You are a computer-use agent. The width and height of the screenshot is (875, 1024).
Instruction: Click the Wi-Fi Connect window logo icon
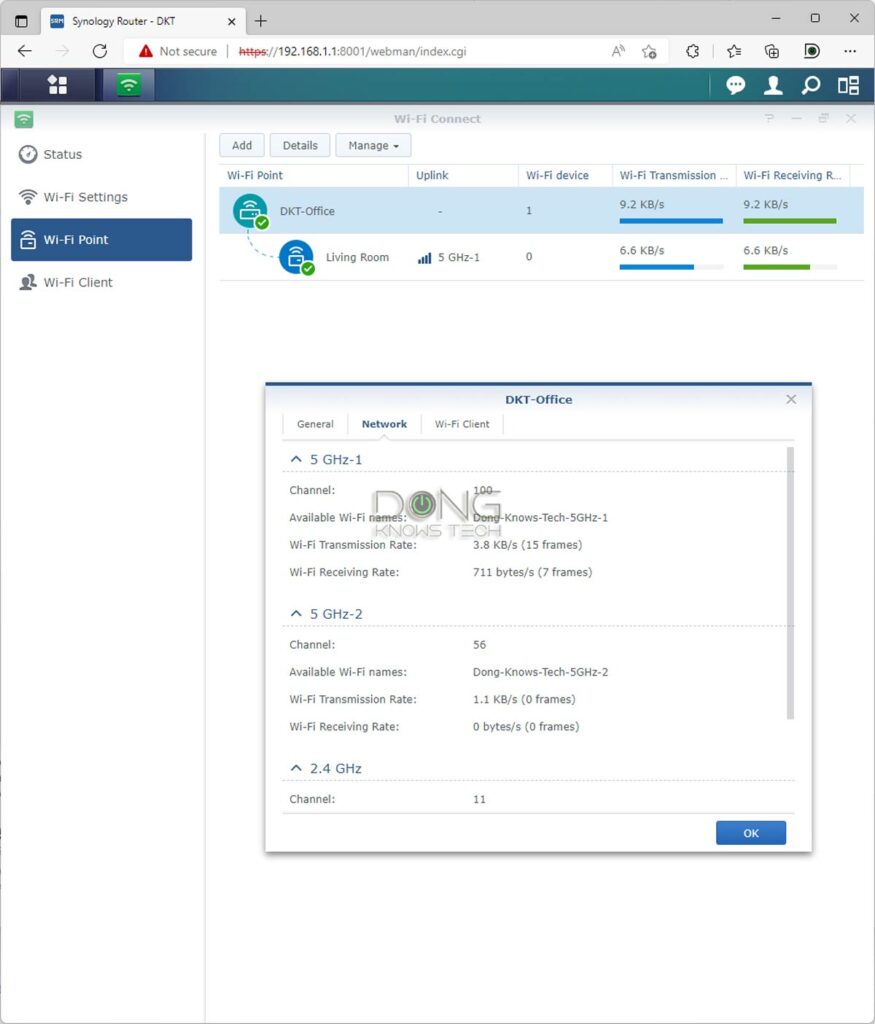click(24, 119)
